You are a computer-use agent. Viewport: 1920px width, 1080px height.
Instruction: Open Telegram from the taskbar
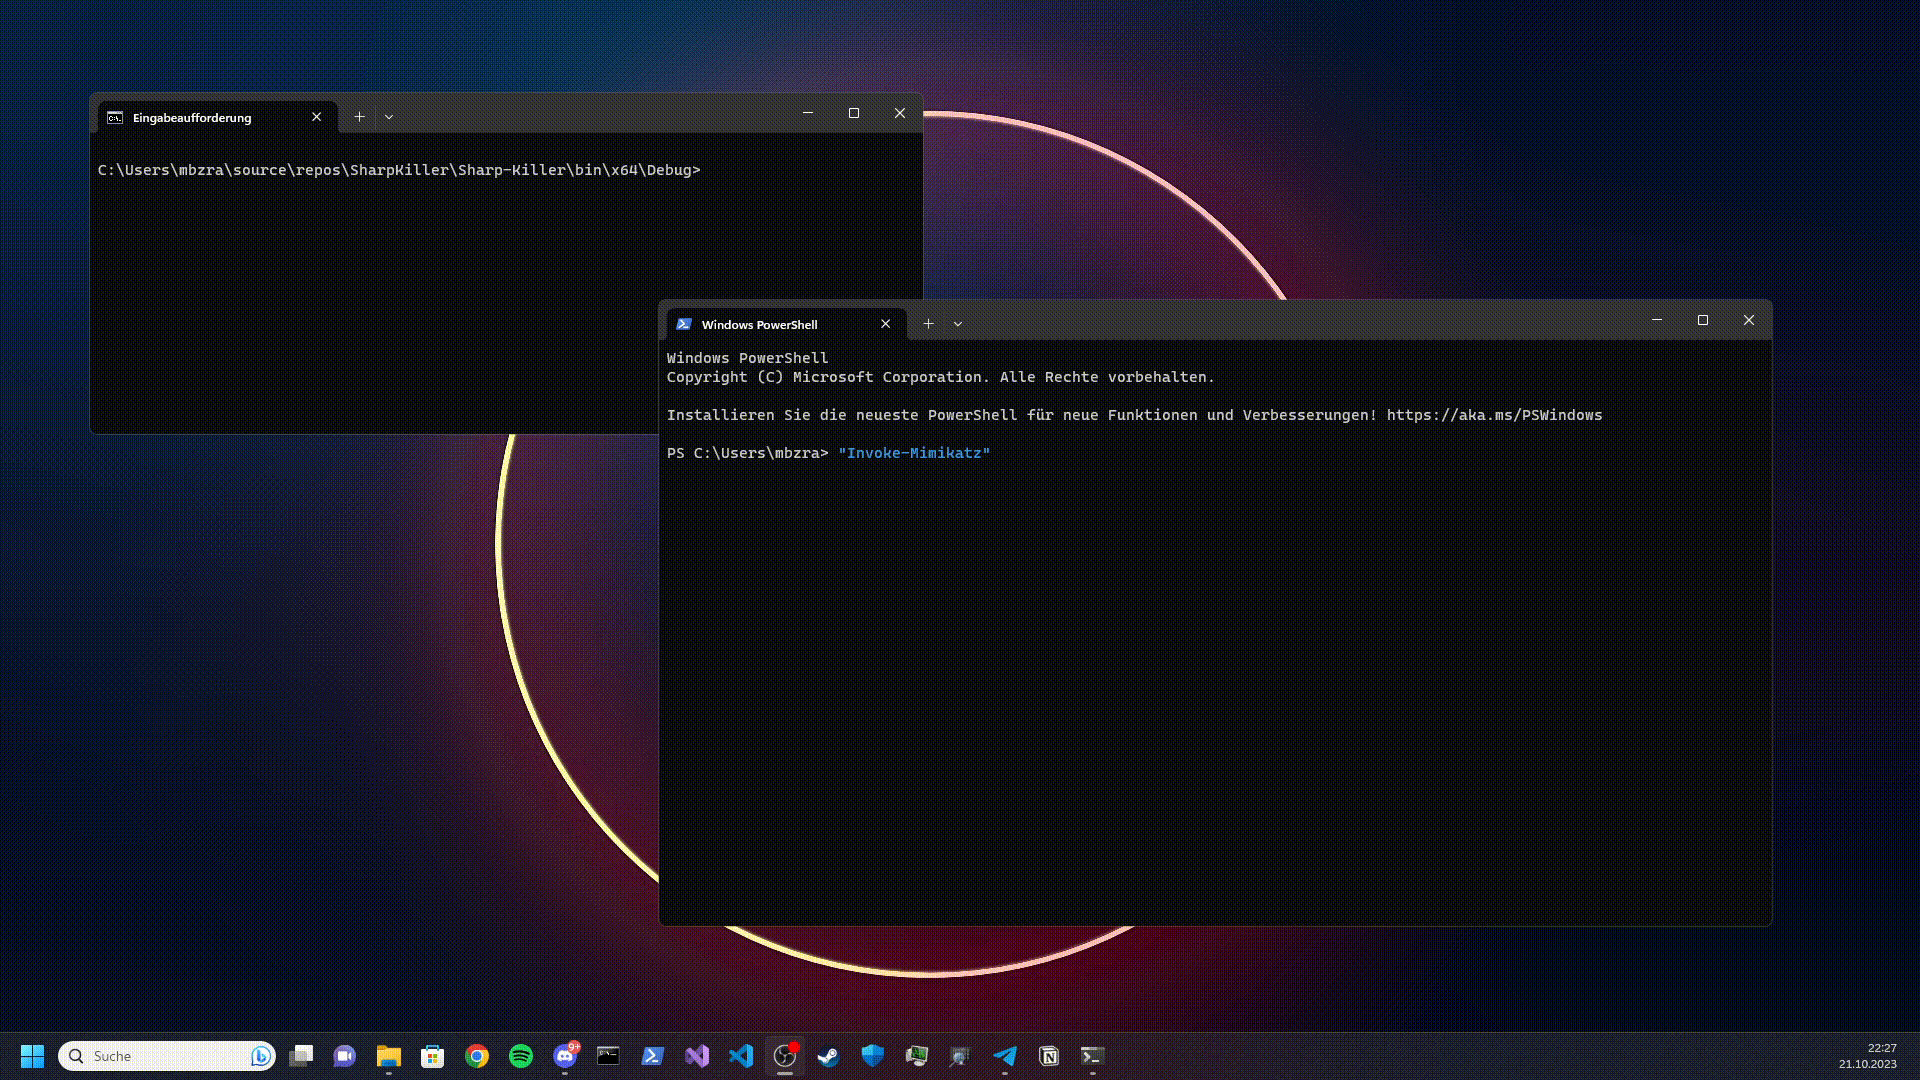1005,1056
